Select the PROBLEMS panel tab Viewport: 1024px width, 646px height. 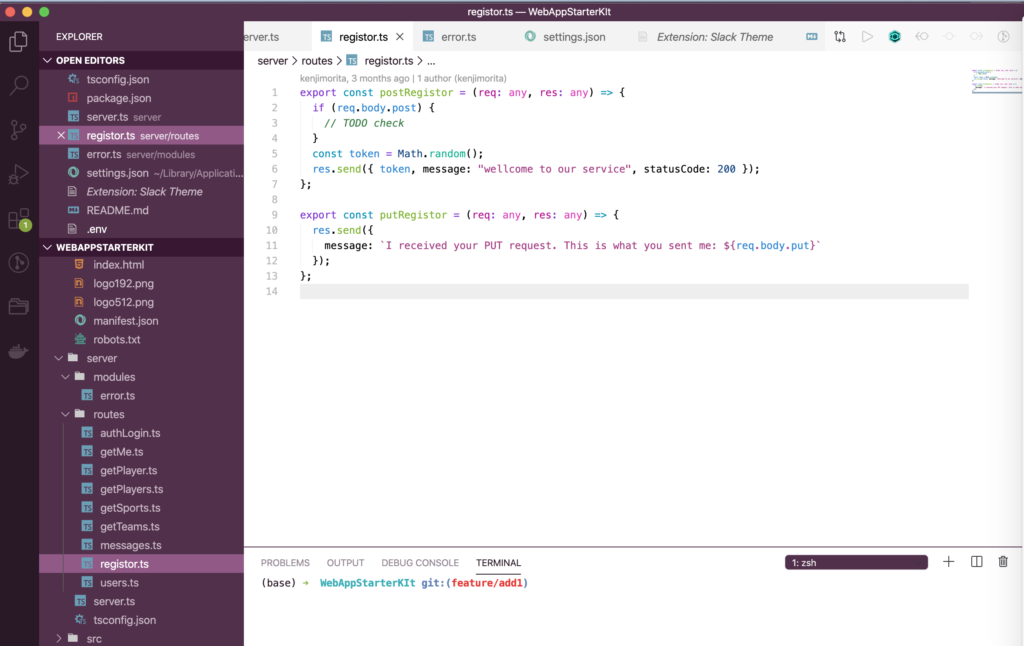point(285,562)
